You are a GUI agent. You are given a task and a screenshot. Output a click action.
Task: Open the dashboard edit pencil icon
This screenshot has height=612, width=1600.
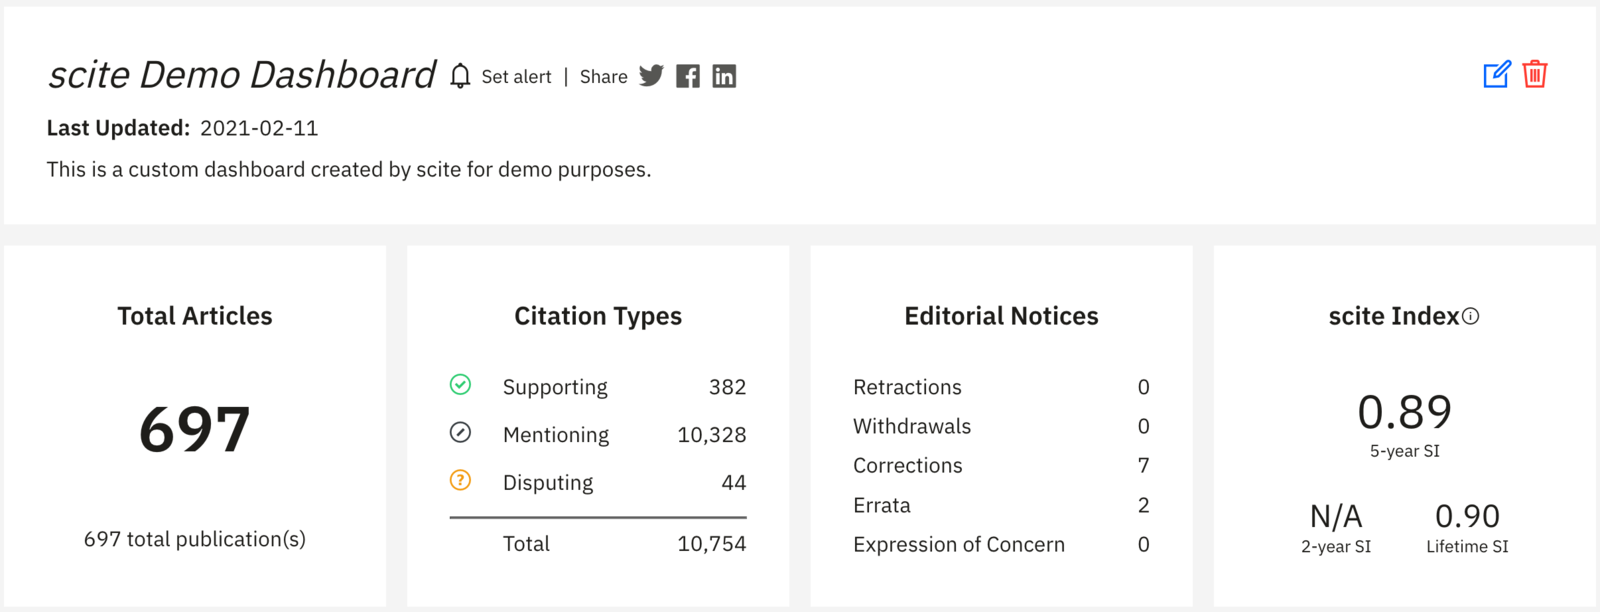point(1495,74)
